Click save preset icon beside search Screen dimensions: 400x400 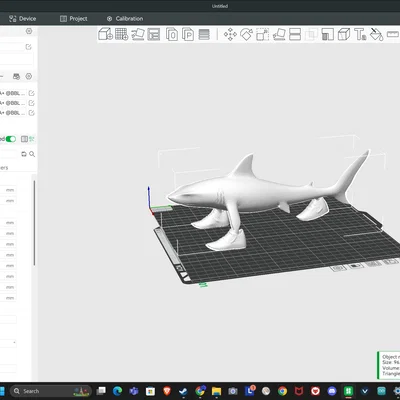click(24, 154)
